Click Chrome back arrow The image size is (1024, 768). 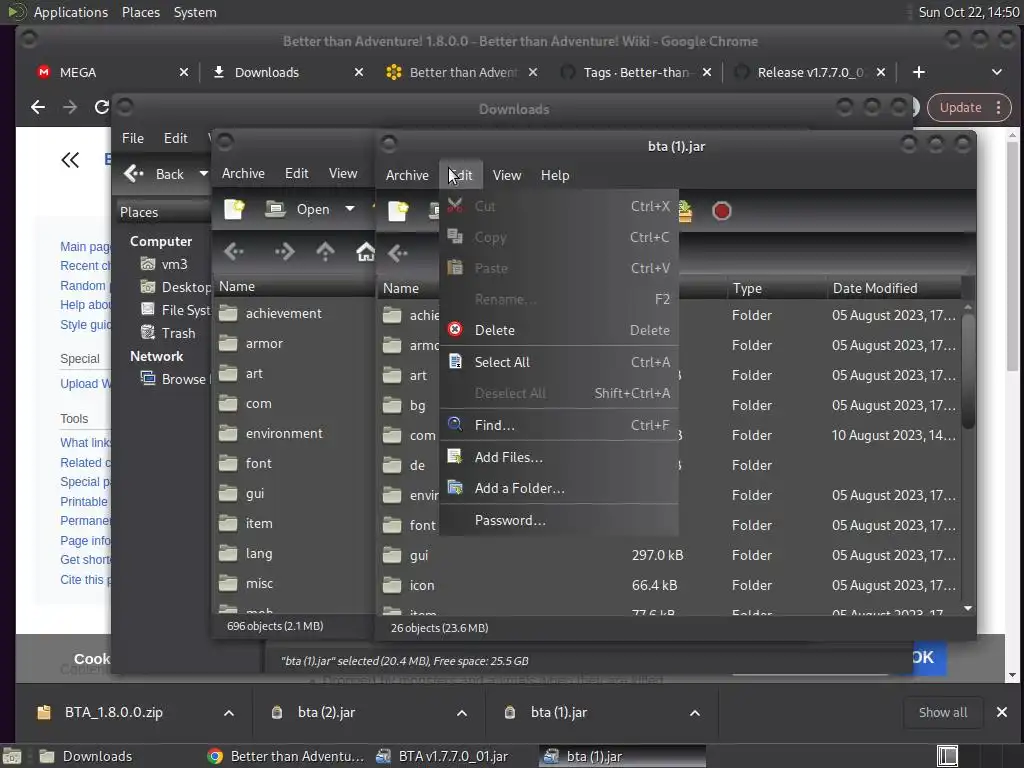pyautogui.click(x=38, y=107)
